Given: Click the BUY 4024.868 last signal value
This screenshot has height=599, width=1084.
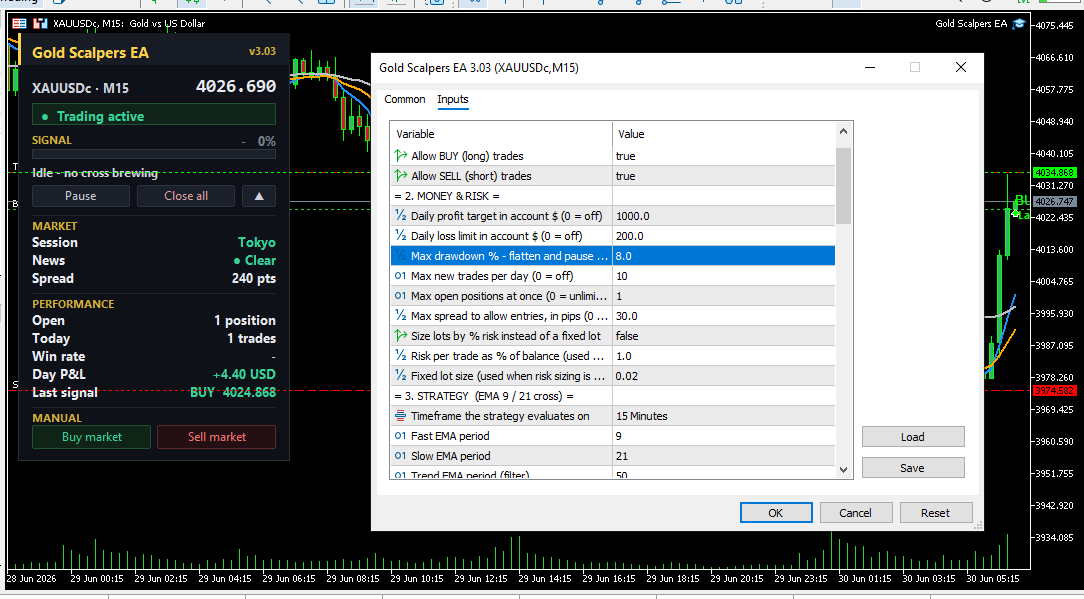Looking at the screenshot, I should 233,392.
